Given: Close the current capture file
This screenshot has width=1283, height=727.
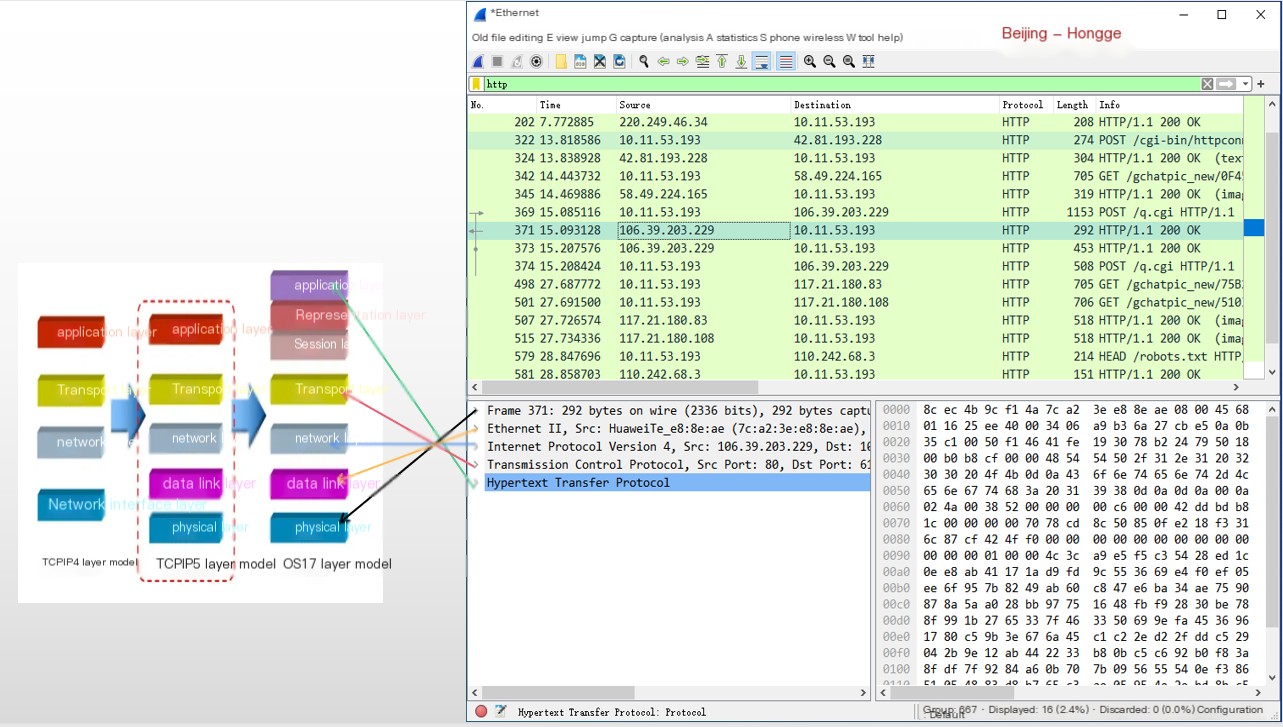Looking at the screenshot, I should 600,62.
